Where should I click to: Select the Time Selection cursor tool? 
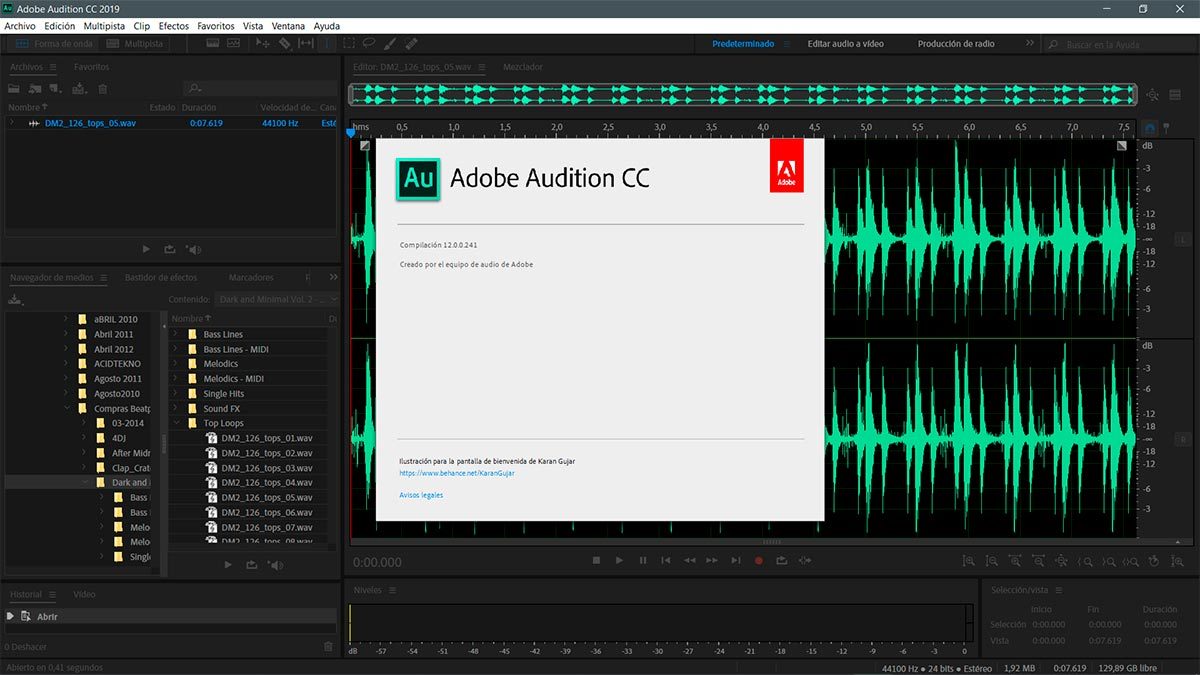[x=327, y=43]
